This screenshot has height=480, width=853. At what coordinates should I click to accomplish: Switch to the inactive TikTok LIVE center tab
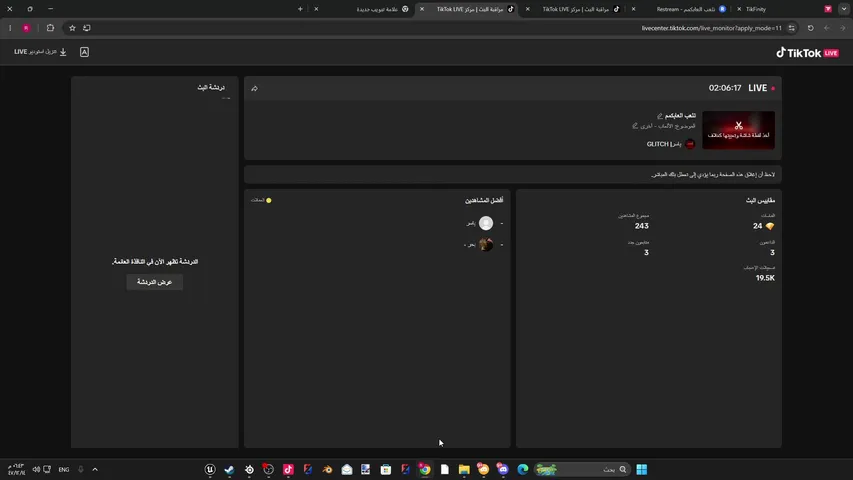[576, 9]
